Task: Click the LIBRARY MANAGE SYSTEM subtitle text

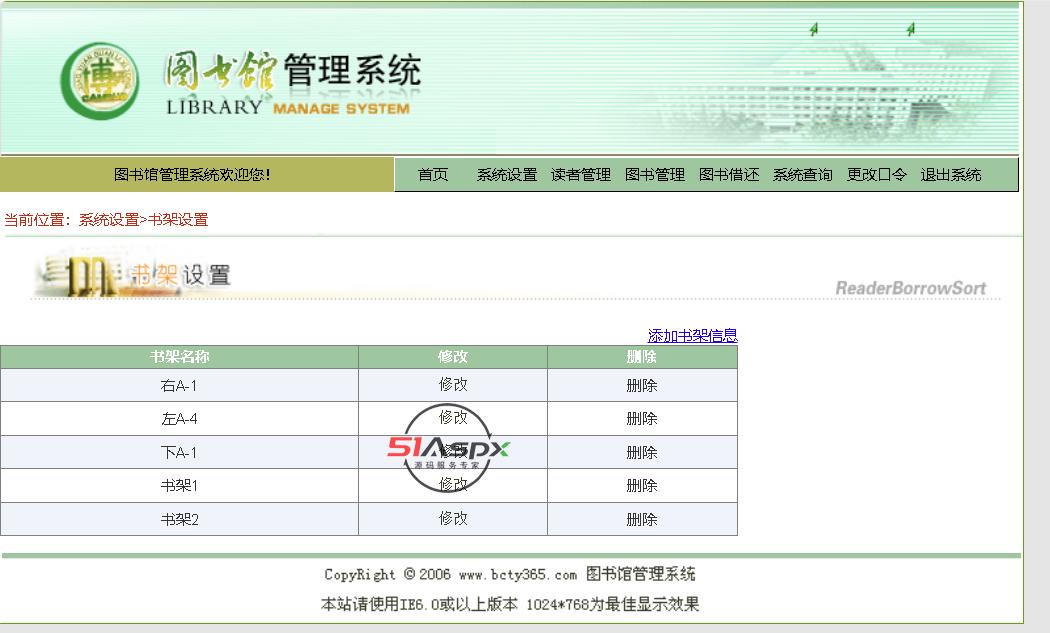Action: (x=288, y=107)
